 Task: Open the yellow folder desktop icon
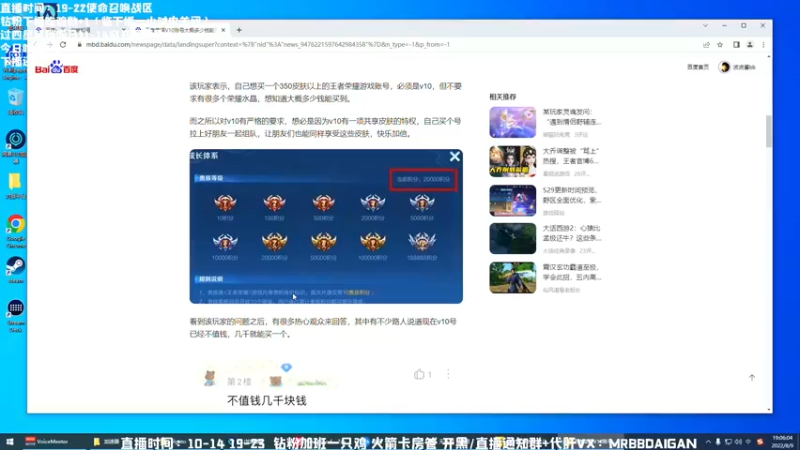coord(15,185)
